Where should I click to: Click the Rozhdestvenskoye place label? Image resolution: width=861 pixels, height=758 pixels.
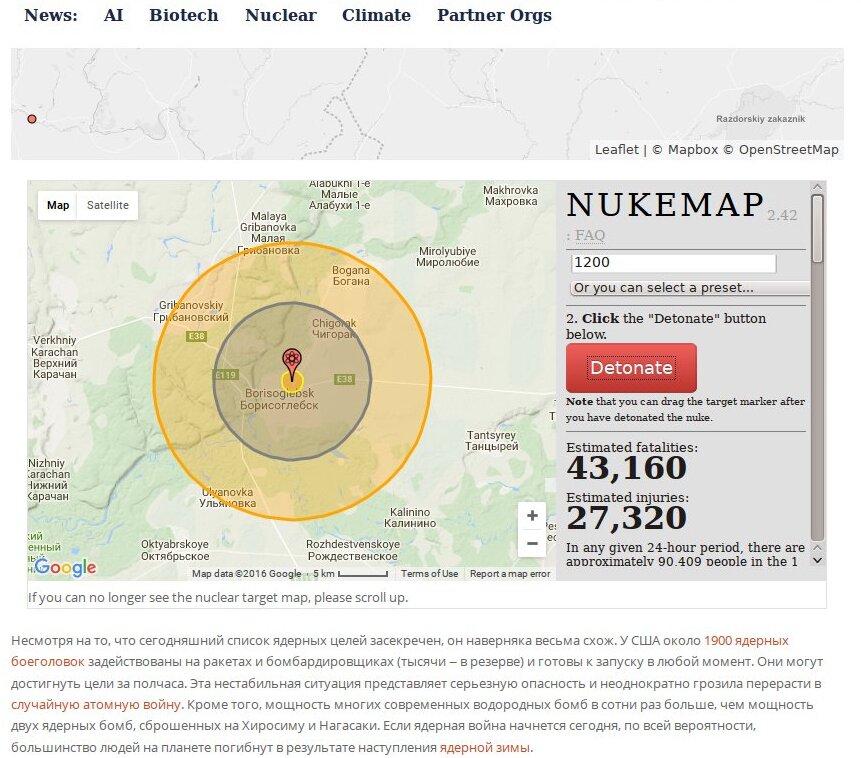[353, 550]
